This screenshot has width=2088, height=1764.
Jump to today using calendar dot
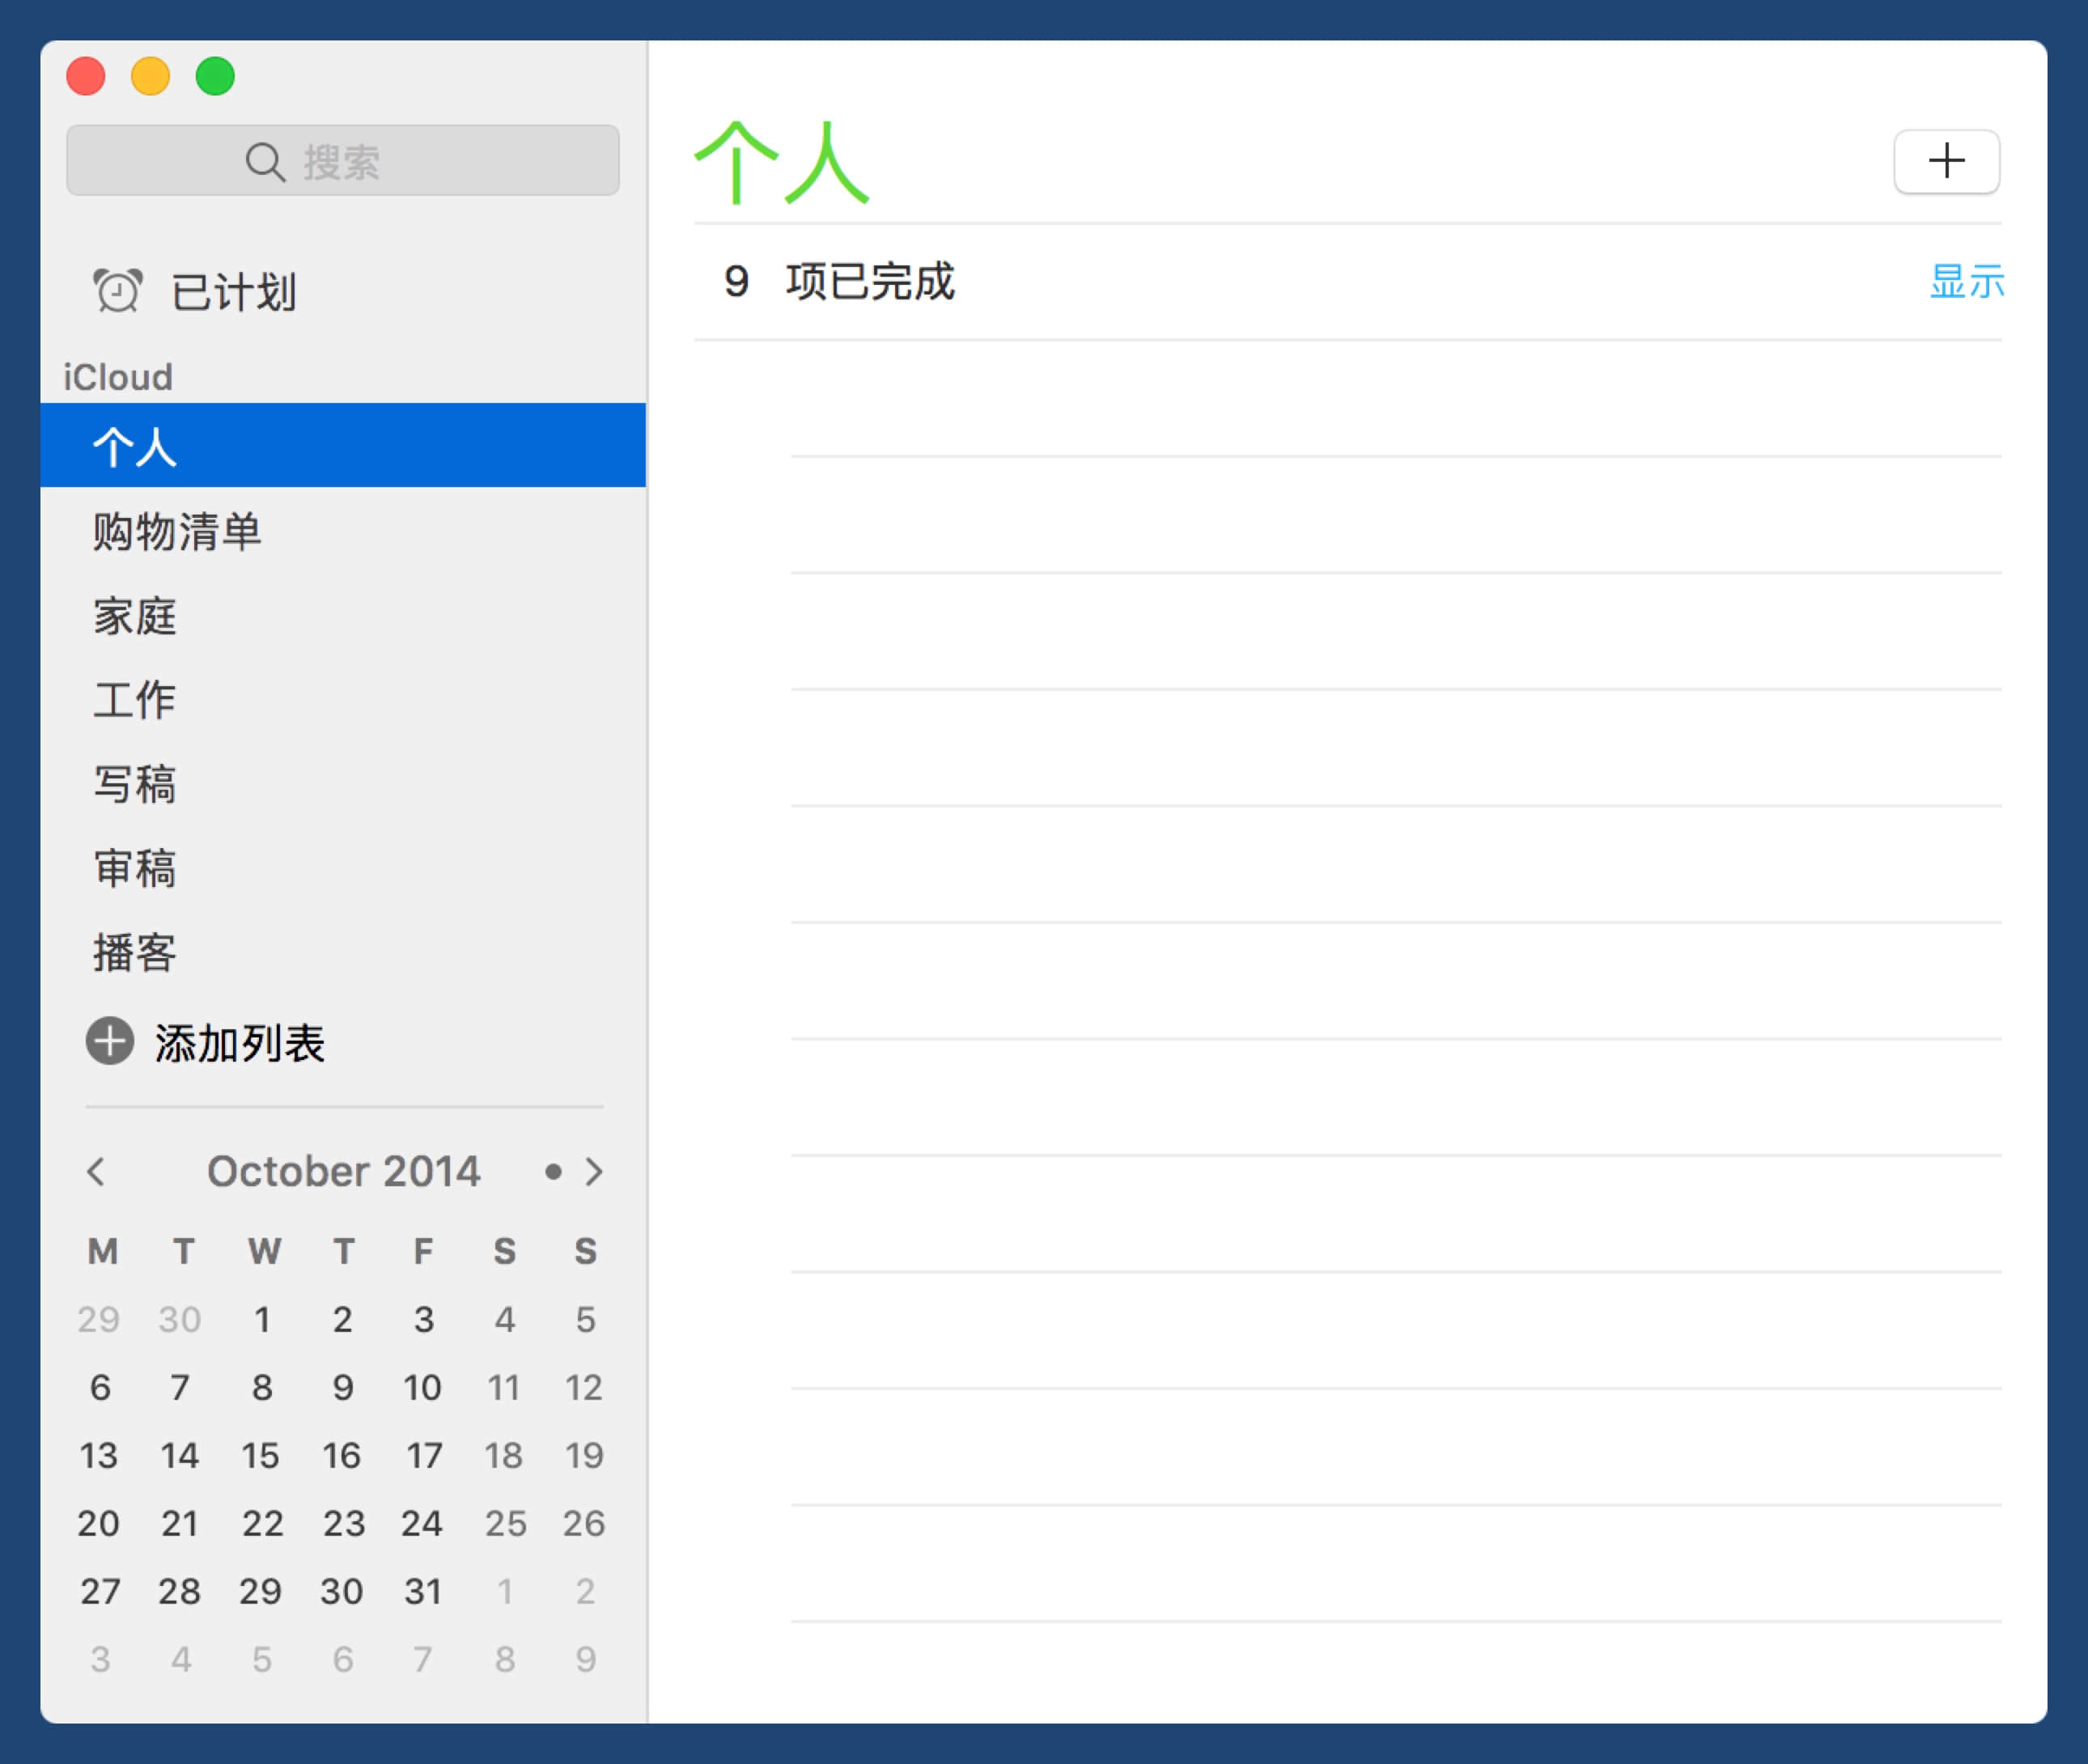552,1171
